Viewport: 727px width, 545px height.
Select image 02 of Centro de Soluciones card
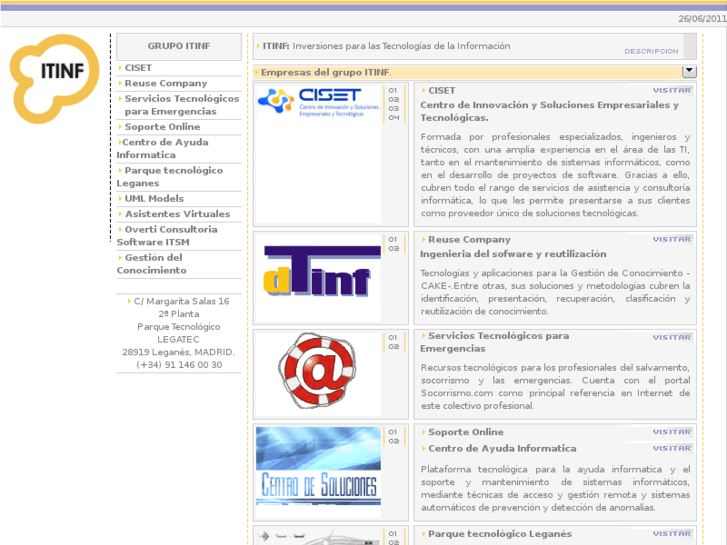(x=393, y=441)
